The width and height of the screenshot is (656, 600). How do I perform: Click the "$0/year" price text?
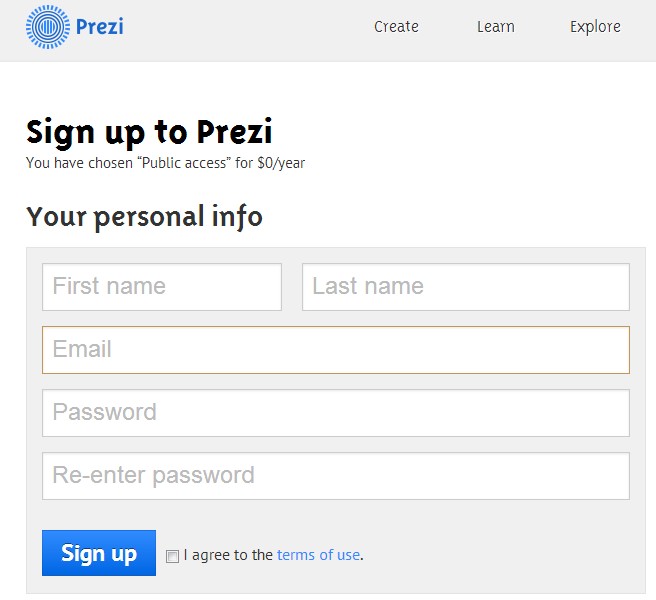click(281, 163)
